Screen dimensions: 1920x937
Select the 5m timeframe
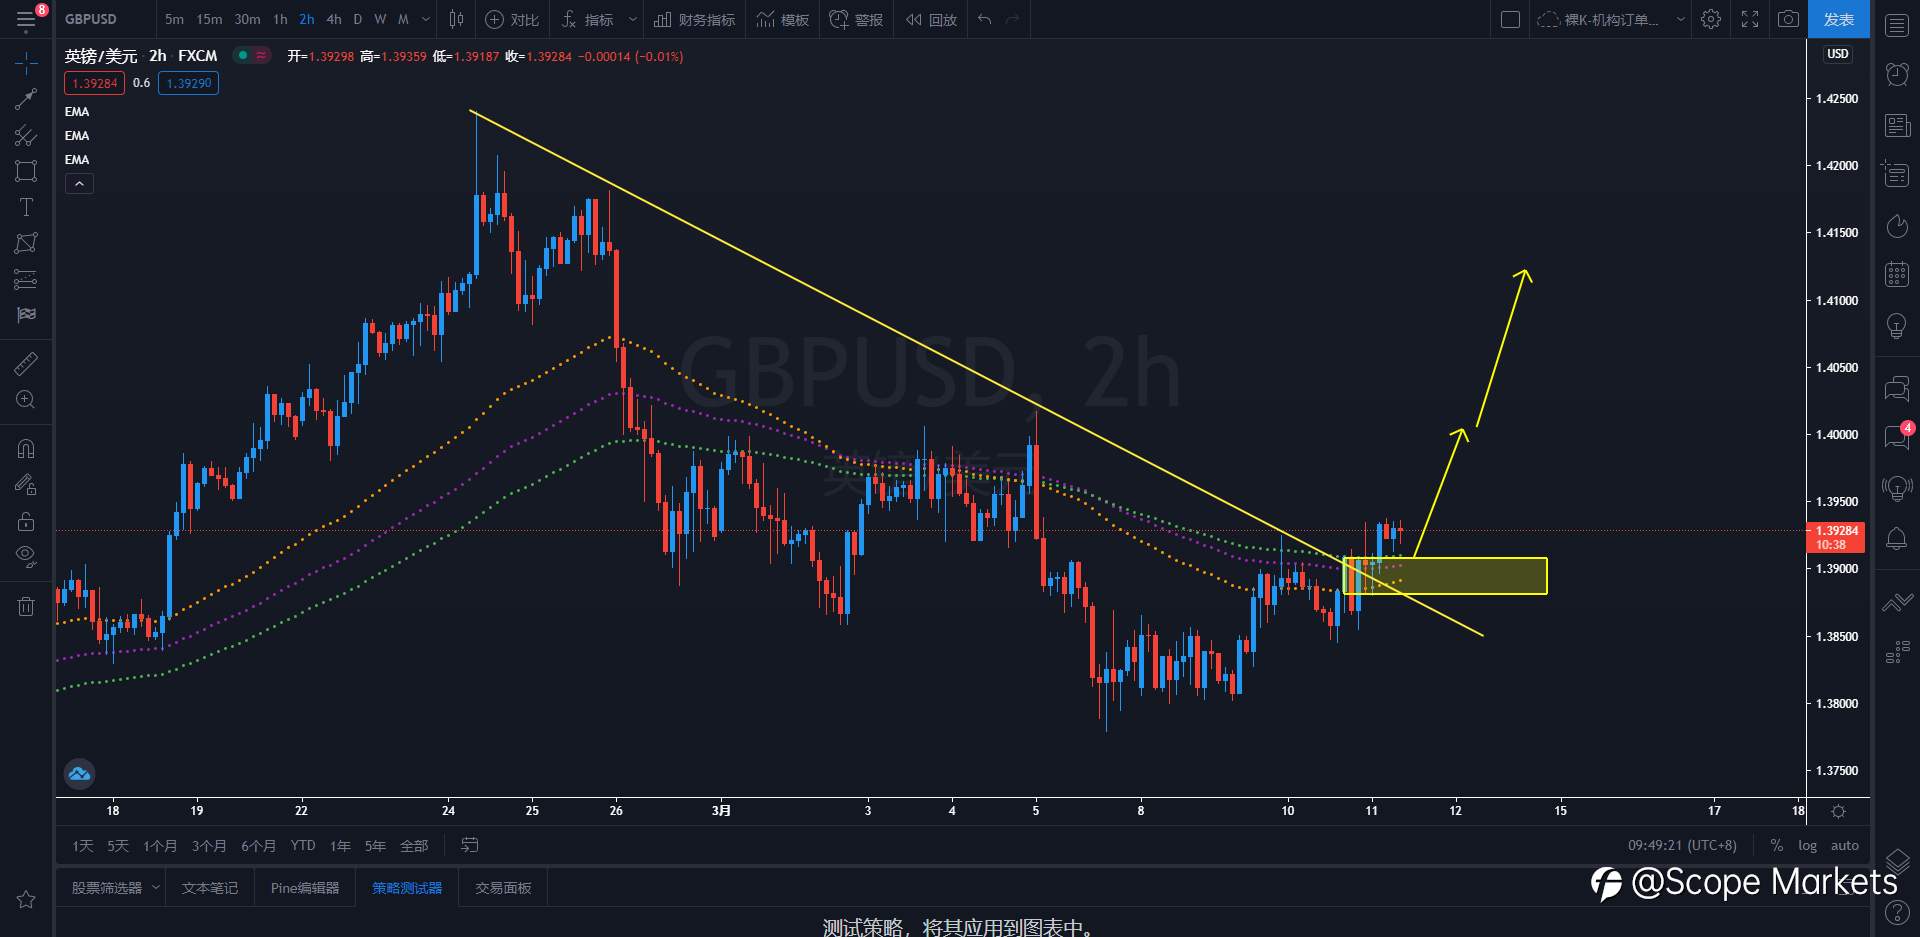coord(174,19)
